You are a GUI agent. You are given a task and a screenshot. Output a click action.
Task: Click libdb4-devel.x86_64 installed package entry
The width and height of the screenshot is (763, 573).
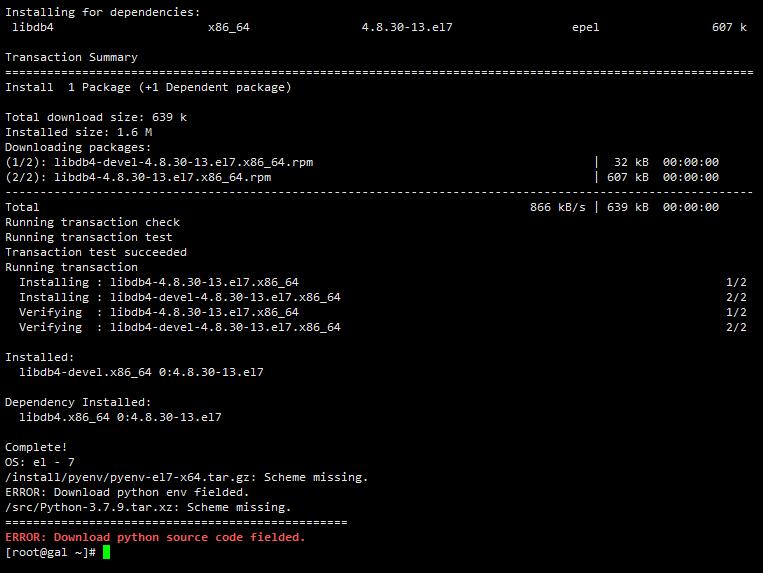click(x=141, y=372)
